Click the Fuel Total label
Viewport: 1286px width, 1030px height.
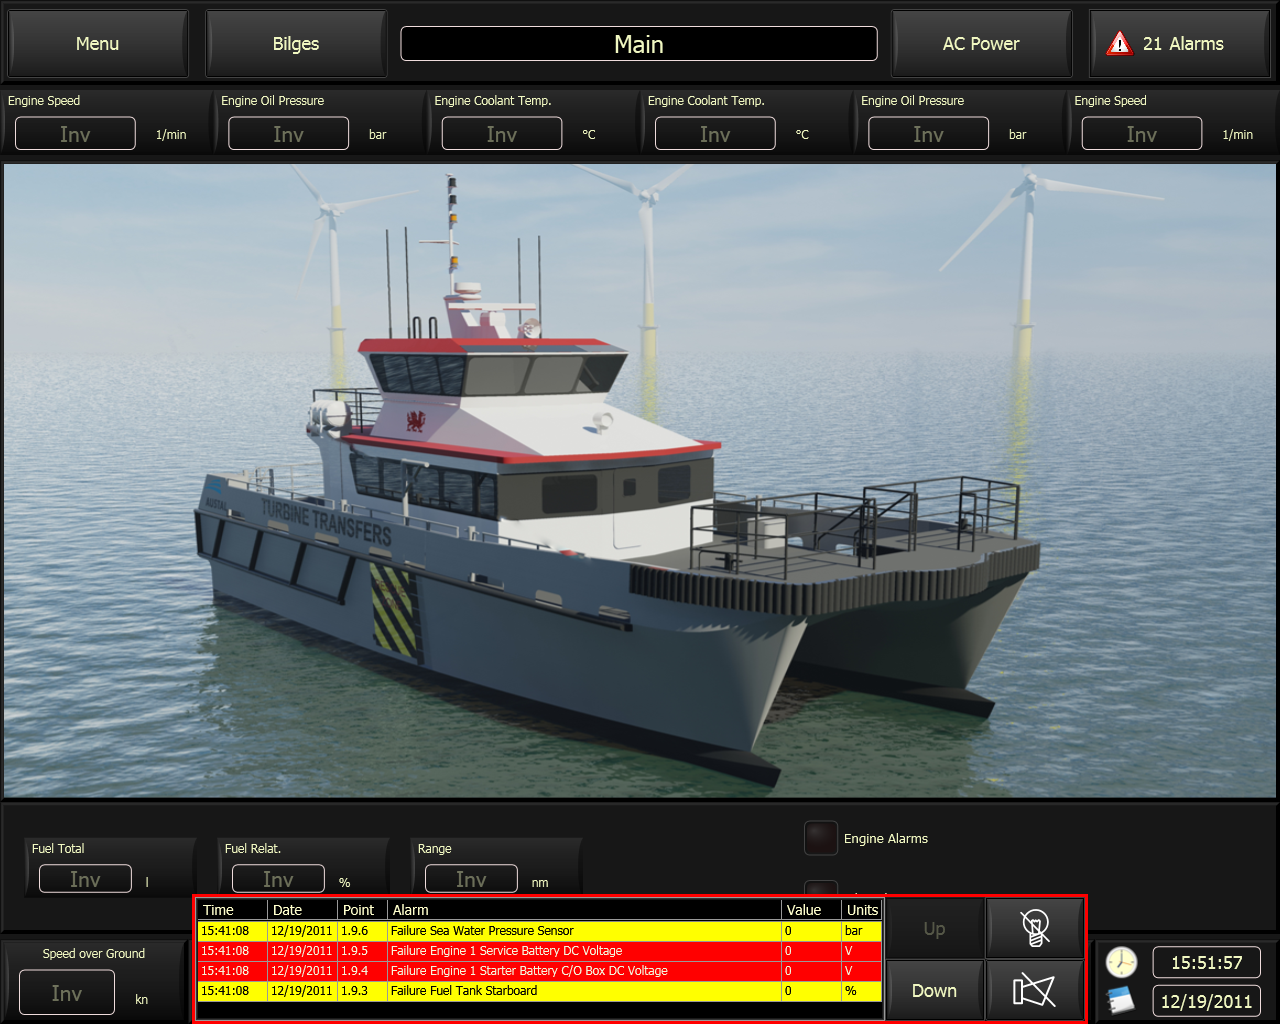tap(58, 849)
